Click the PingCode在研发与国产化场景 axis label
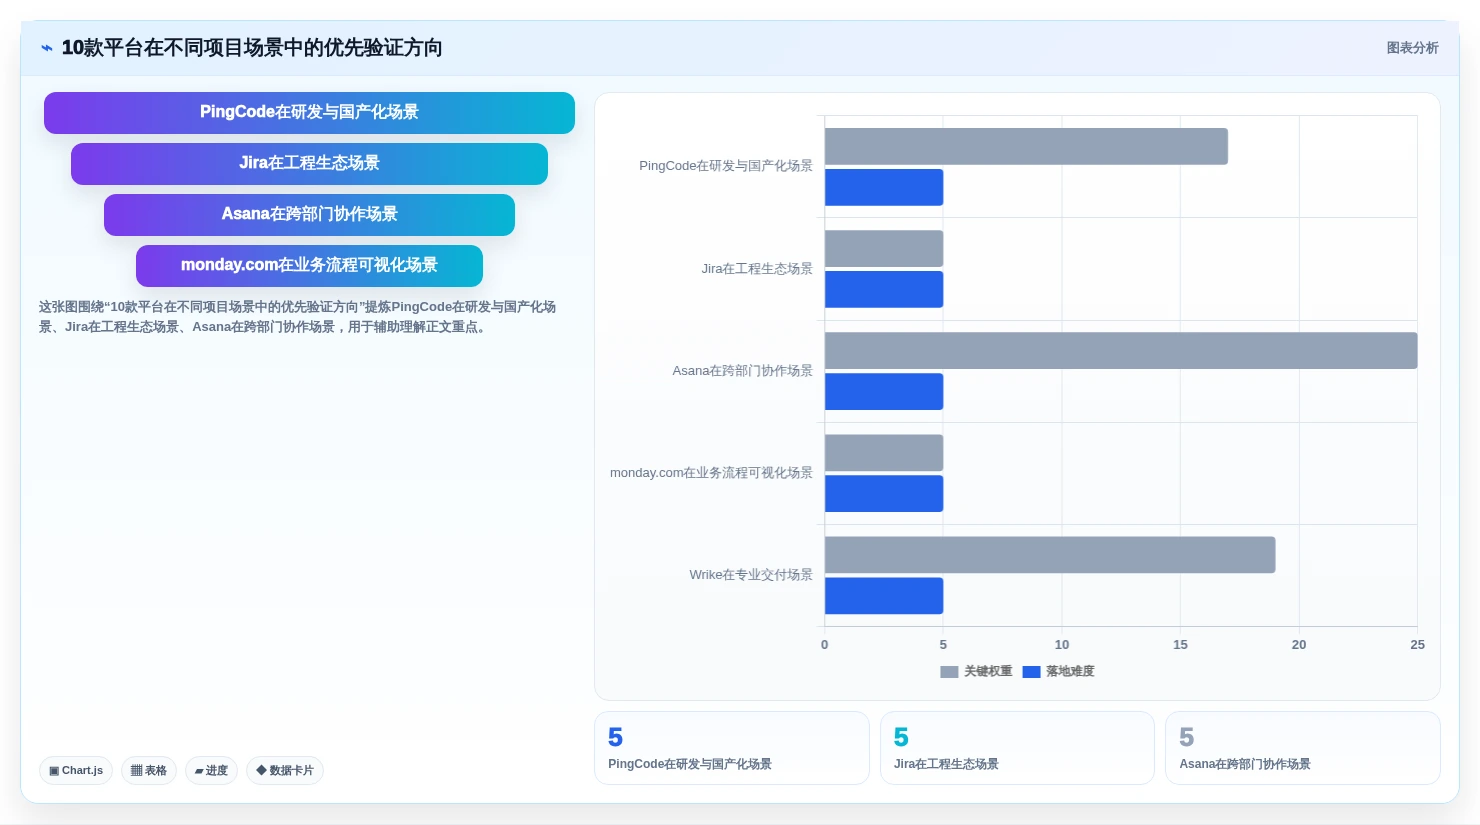 pyautogui.click(x=726, y=166)
